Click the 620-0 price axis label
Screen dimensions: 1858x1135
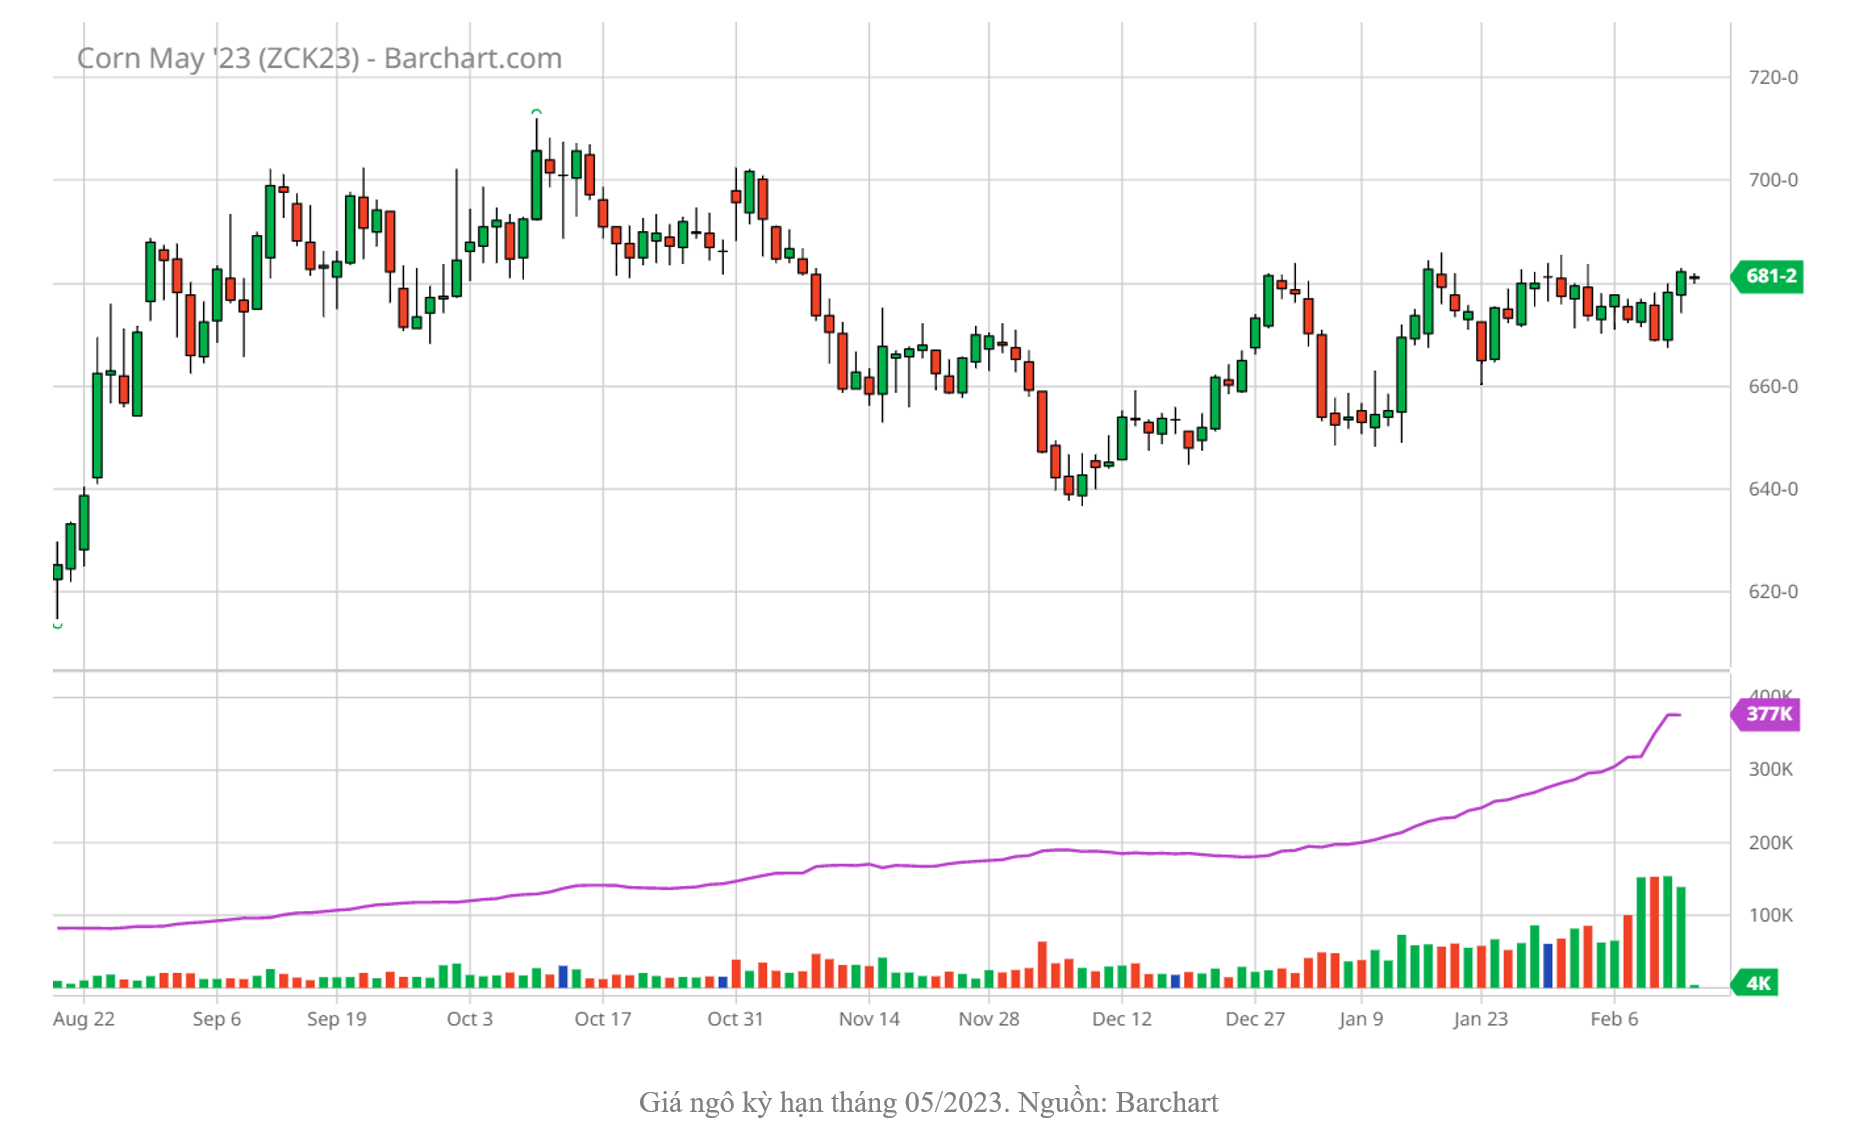click(x=1772, y=592)
